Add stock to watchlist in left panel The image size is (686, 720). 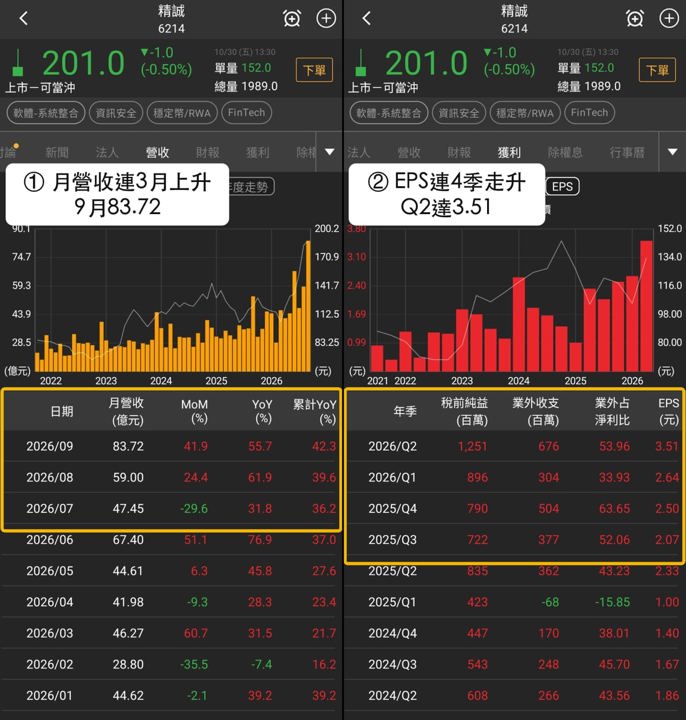pyautogui.click(x=326, y=18)
